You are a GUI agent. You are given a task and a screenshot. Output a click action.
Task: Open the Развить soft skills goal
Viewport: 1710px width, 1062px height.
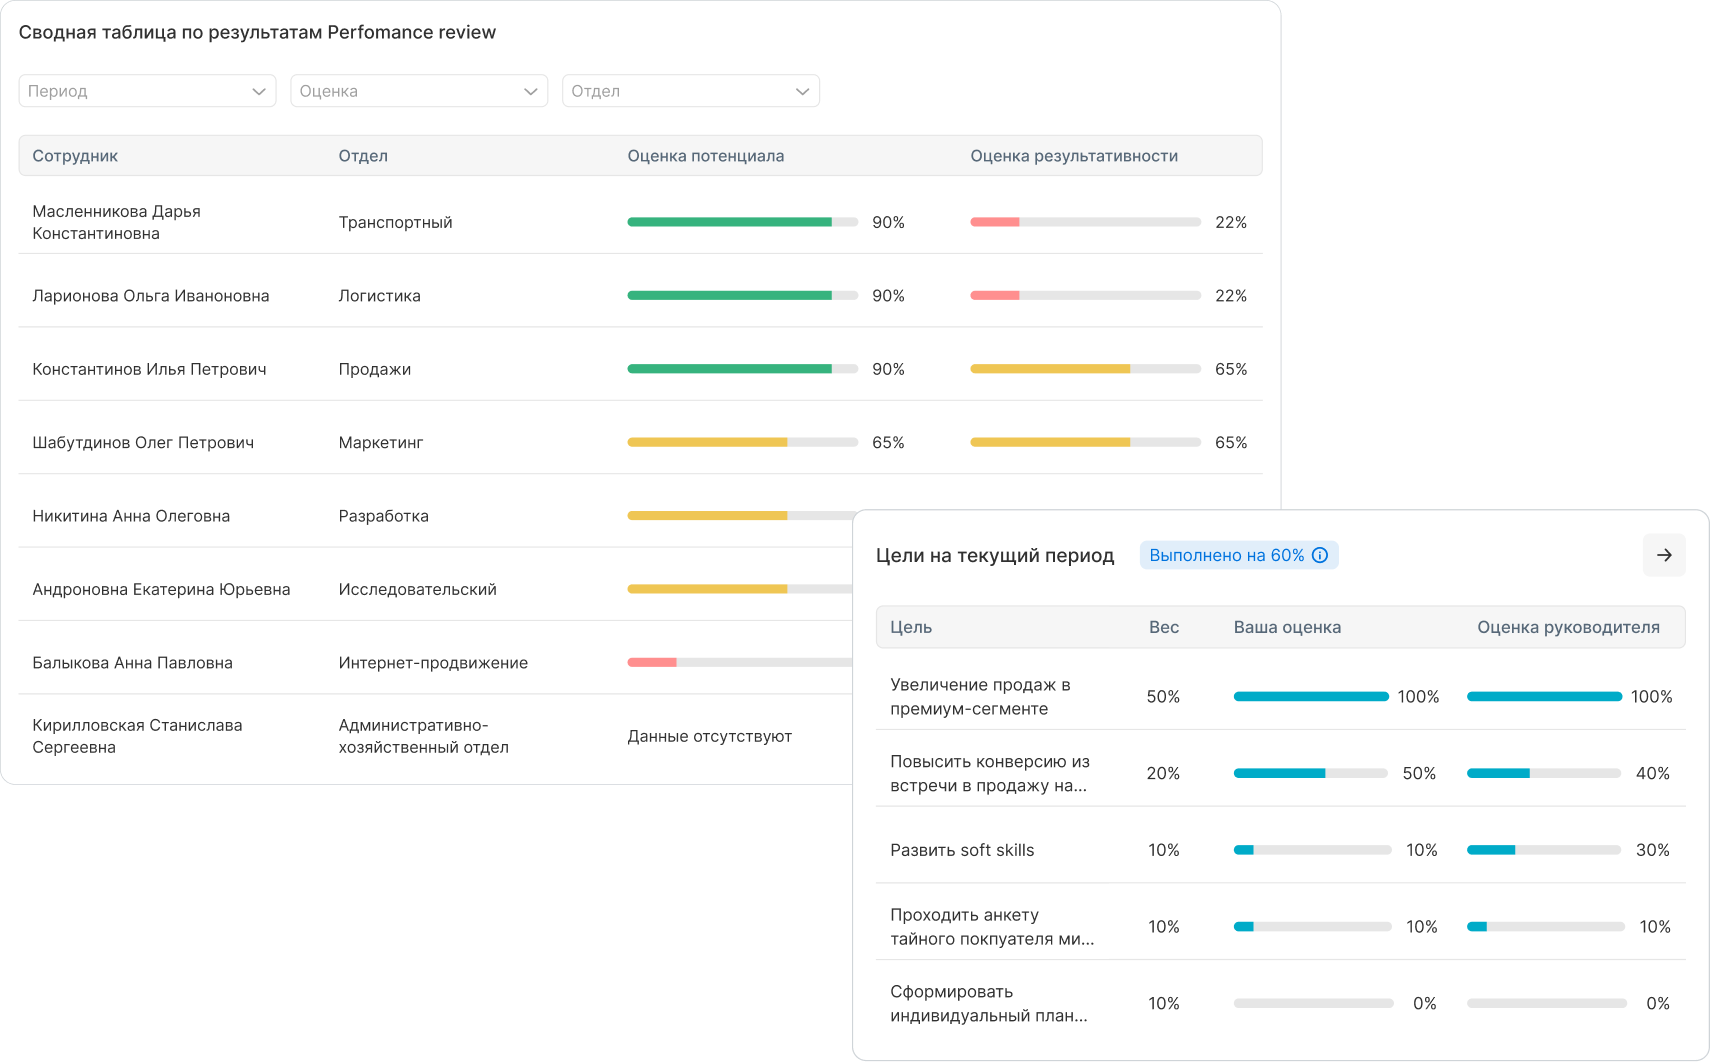point(962,850)
